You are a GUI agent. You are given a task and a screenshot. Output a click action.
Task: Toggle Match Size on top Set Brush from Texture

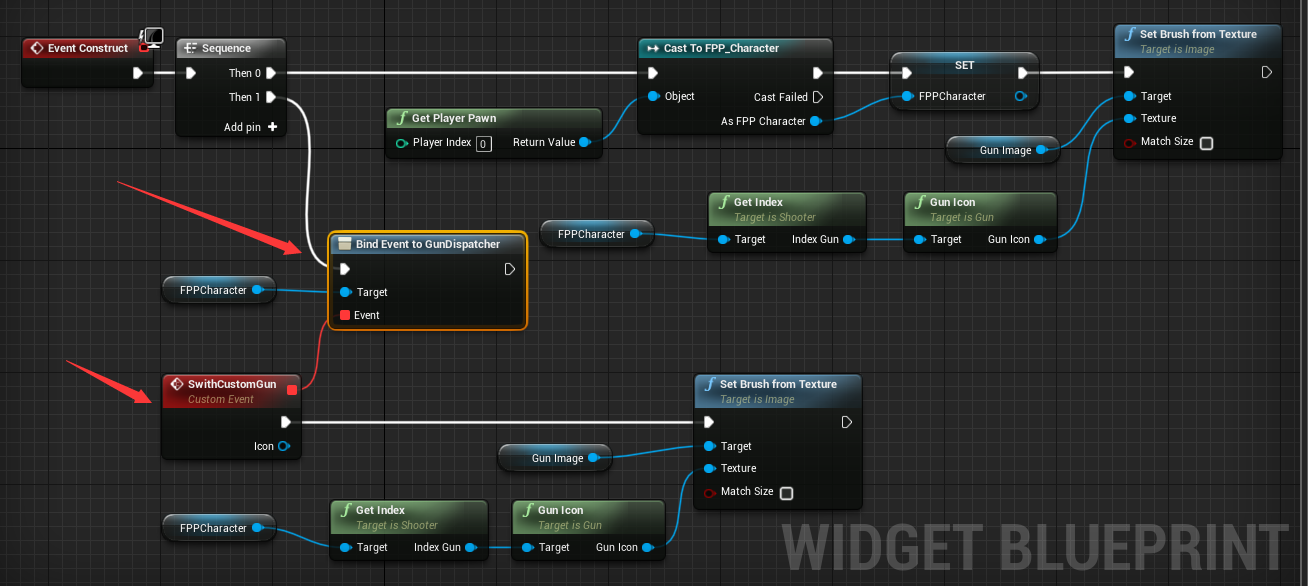point(1206,143)
